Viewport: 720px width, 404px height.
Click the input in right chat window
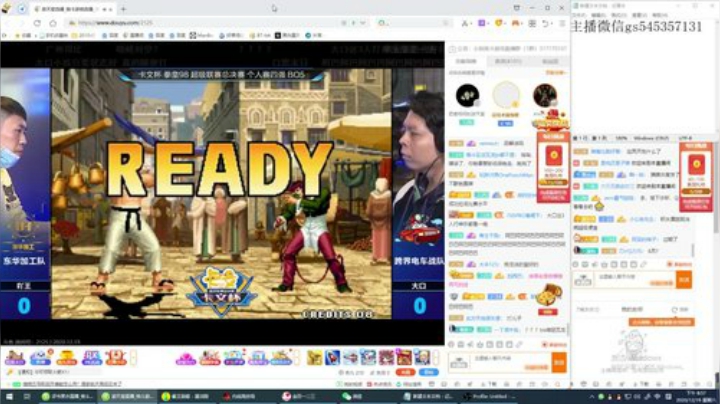coord(634,280)
